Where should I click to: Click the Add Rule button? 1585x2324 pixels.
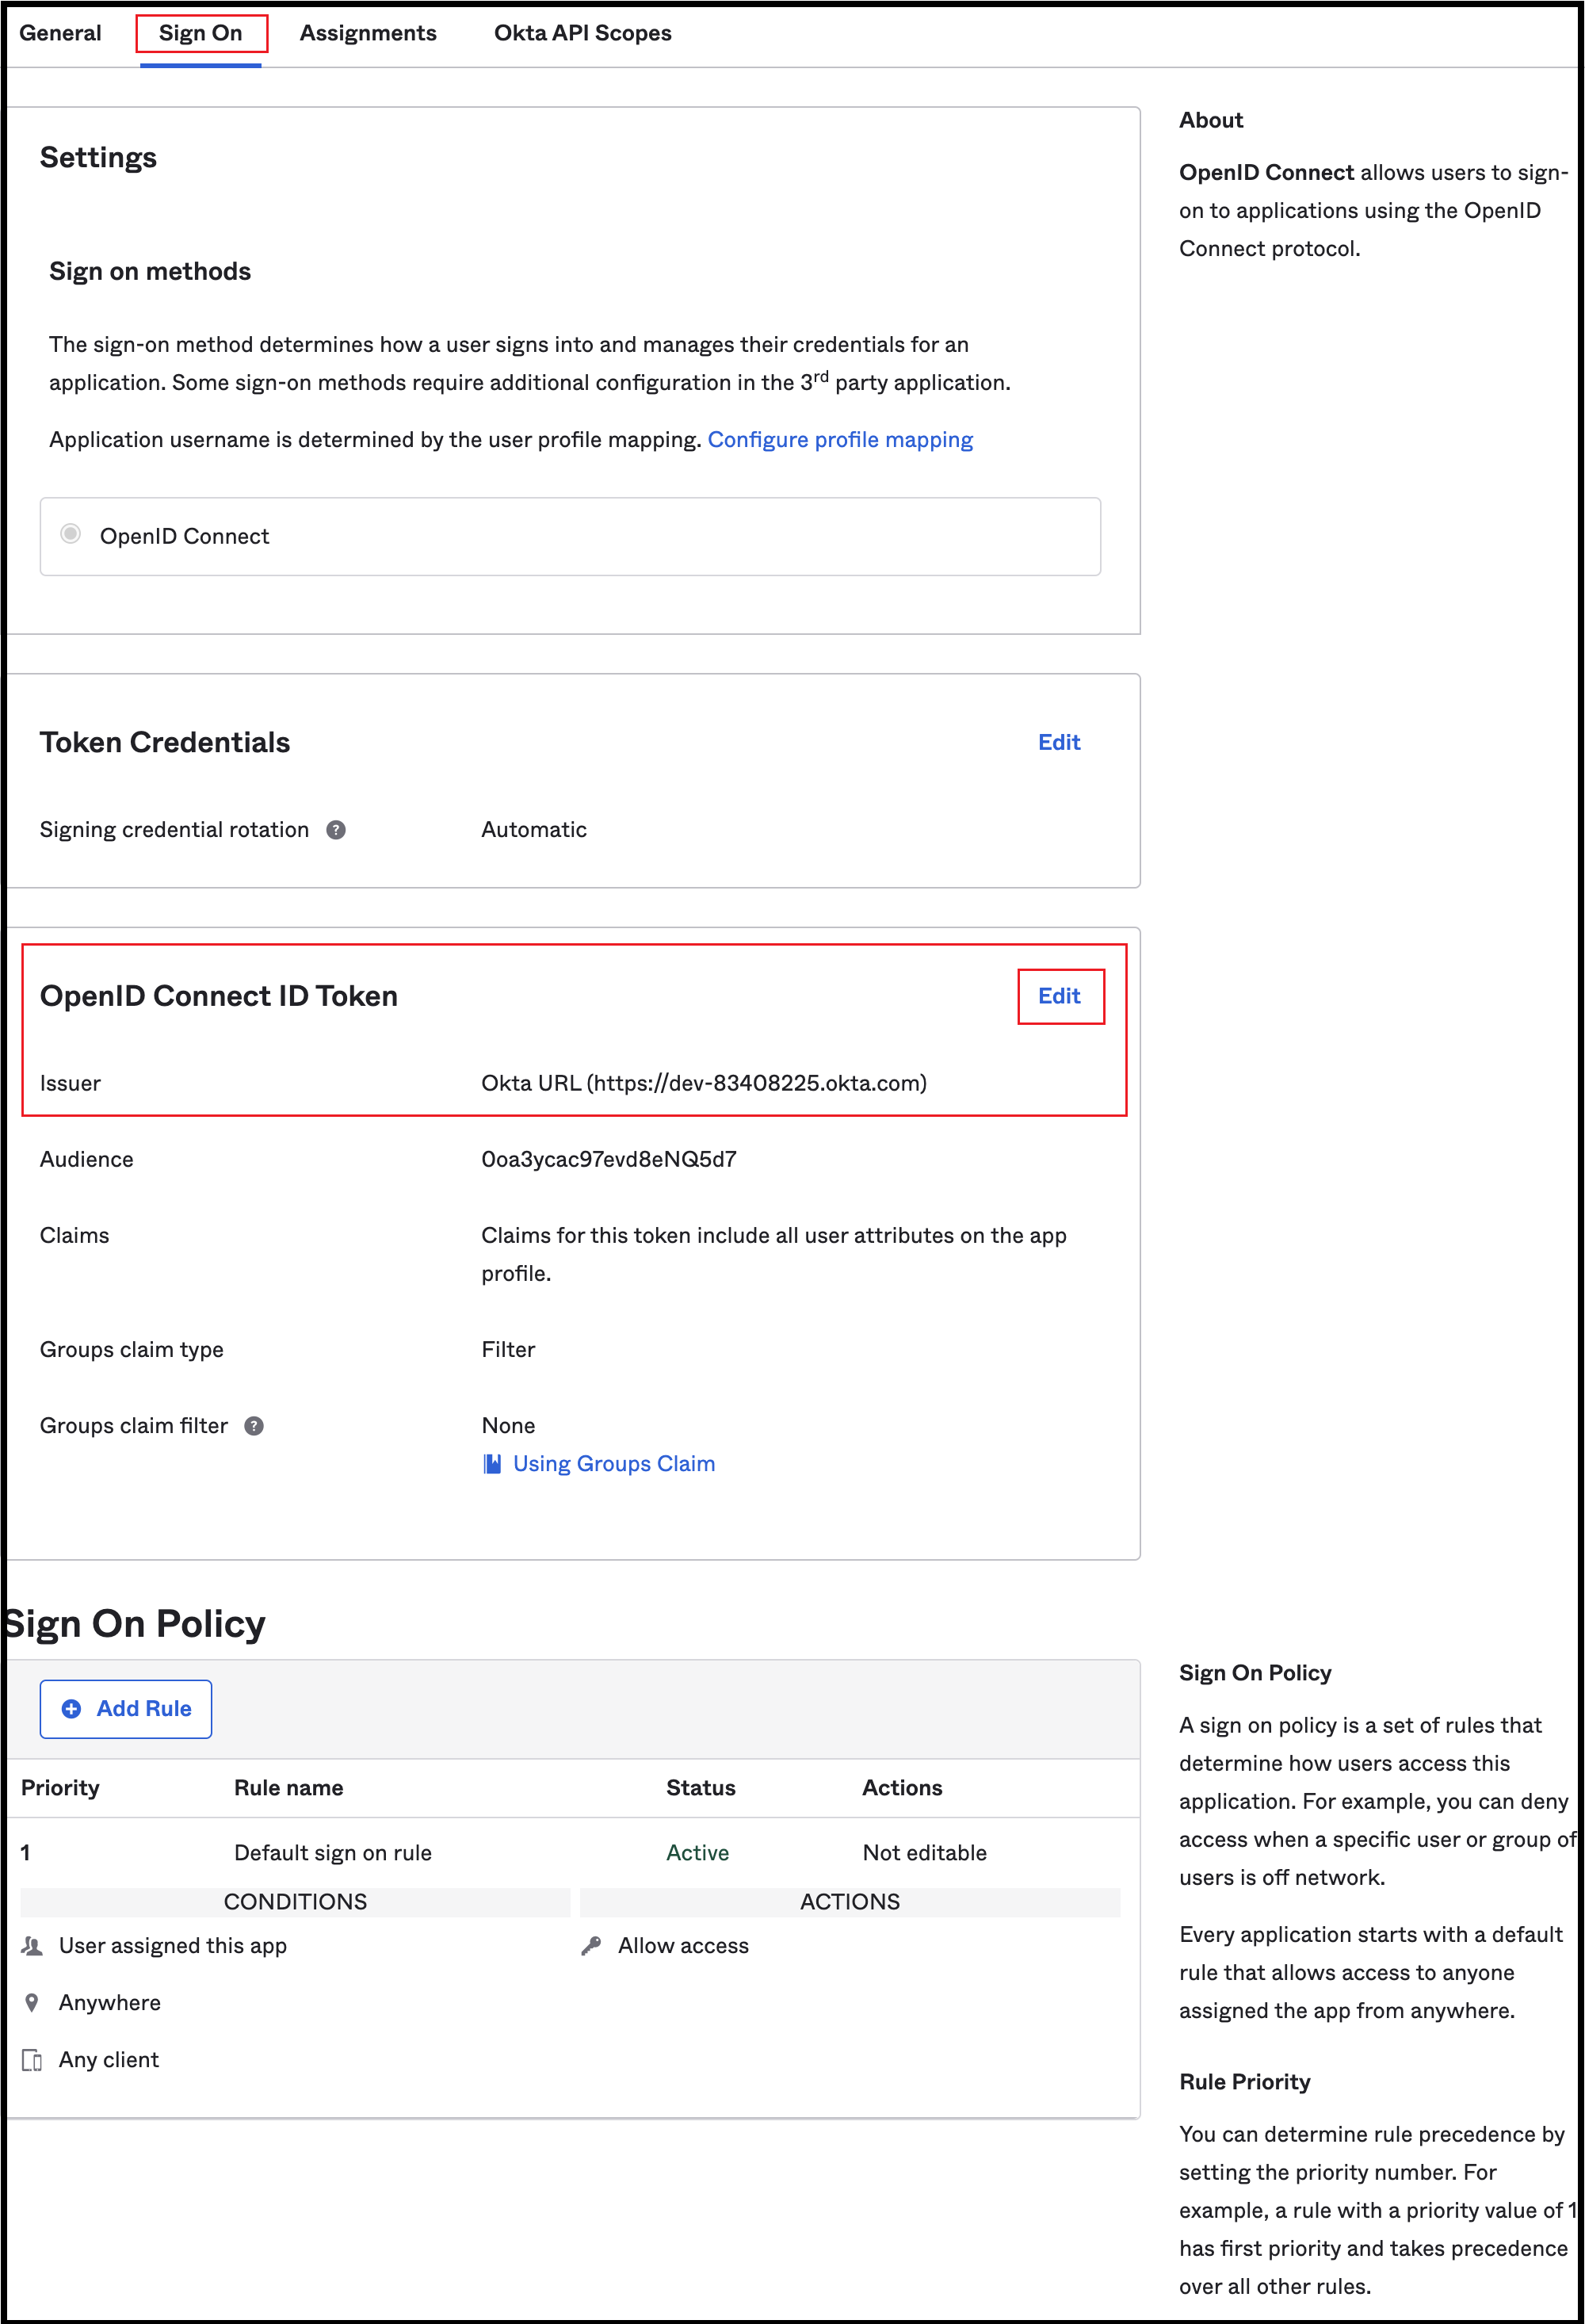[125, 1709]
